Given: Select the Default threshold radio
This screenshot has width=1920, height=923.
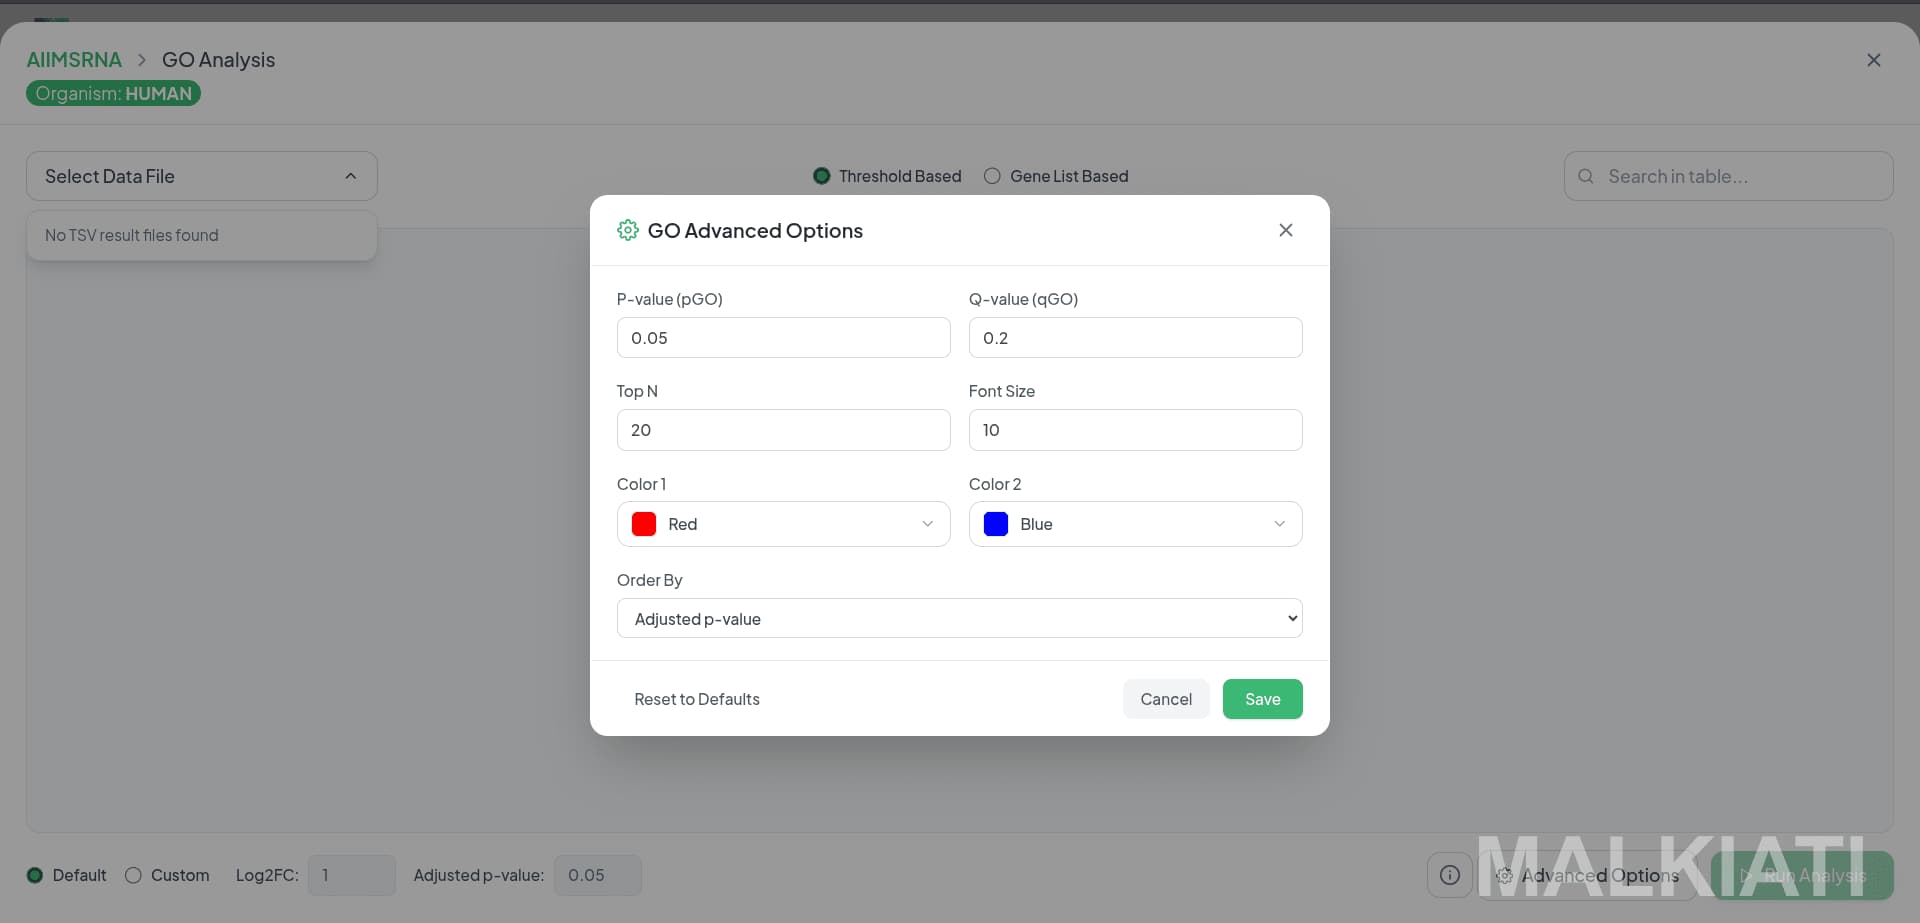Looking at the screenshot, I should 35,875.
